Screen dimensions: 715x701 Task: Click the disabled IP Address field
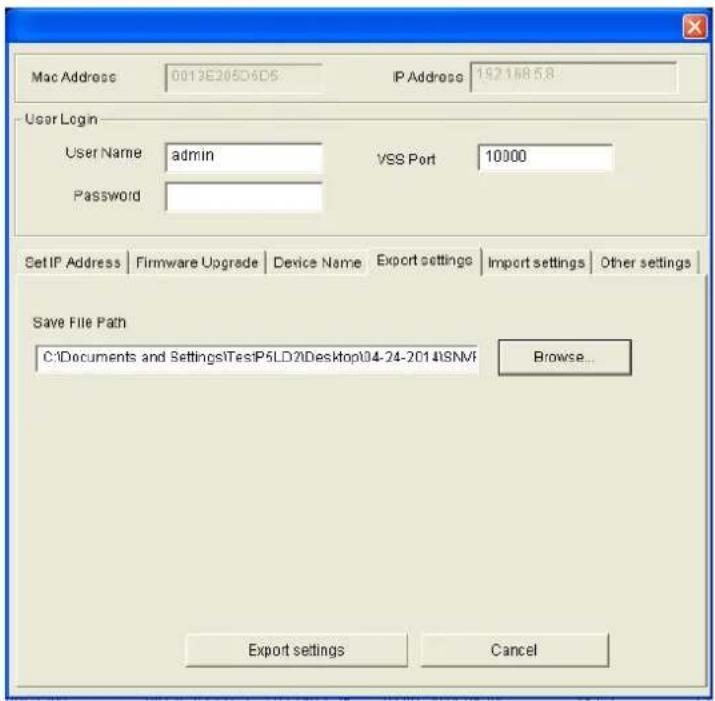tap(574, 77)
